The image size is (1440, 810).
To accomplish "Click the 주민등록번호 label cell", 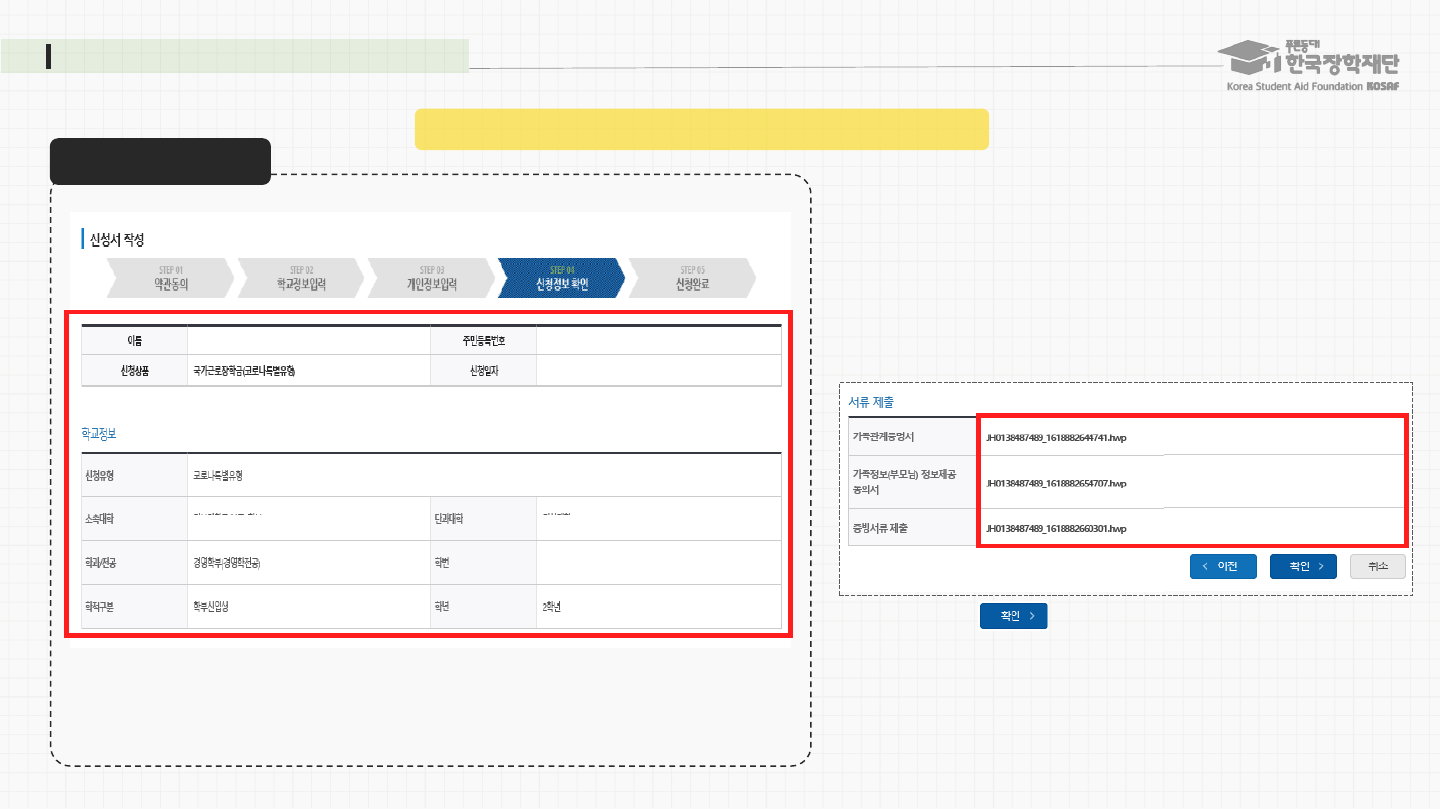I will tap(484, 341).
